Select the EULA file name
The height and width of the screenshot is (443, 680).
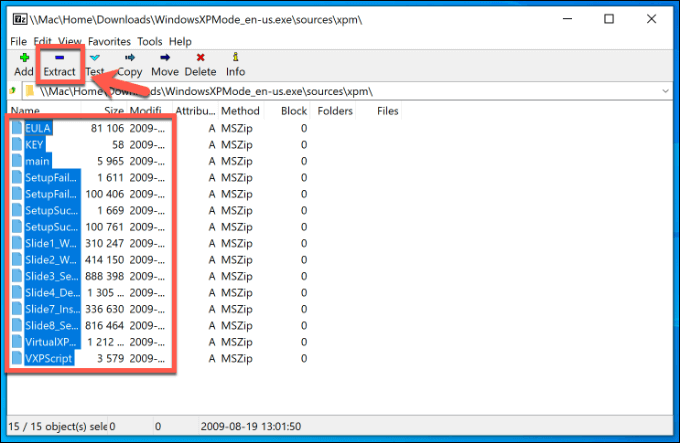(38, 128)
